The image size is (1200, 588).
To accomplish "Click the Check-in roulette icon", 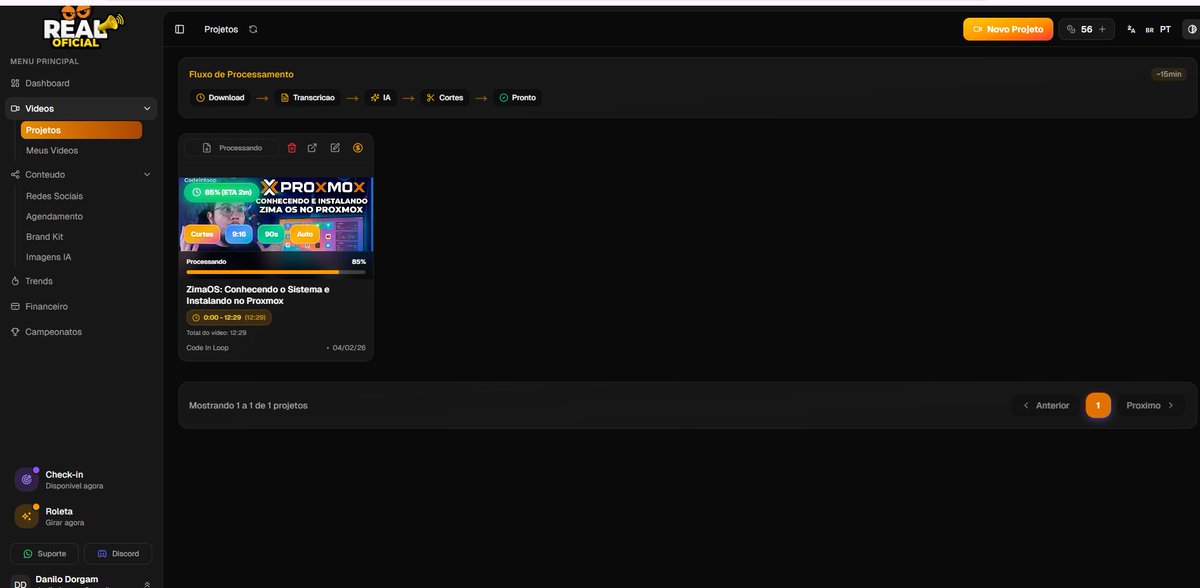I will click(26, 479).
